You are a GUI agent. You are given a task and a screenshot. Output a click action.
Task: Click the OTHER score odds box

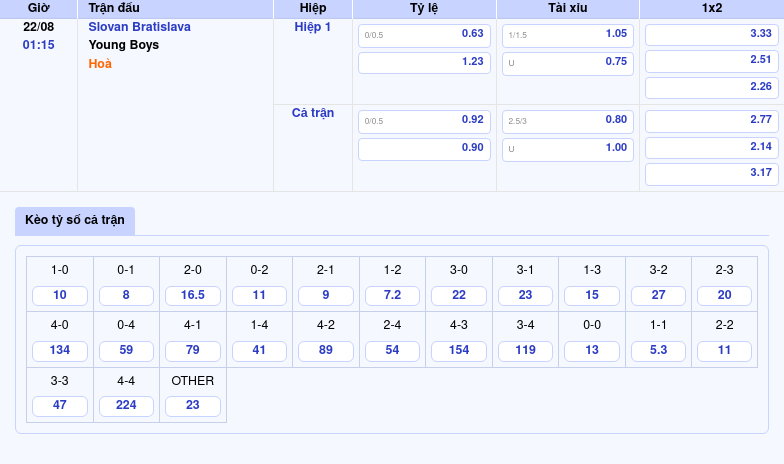(x=193, y=406)
